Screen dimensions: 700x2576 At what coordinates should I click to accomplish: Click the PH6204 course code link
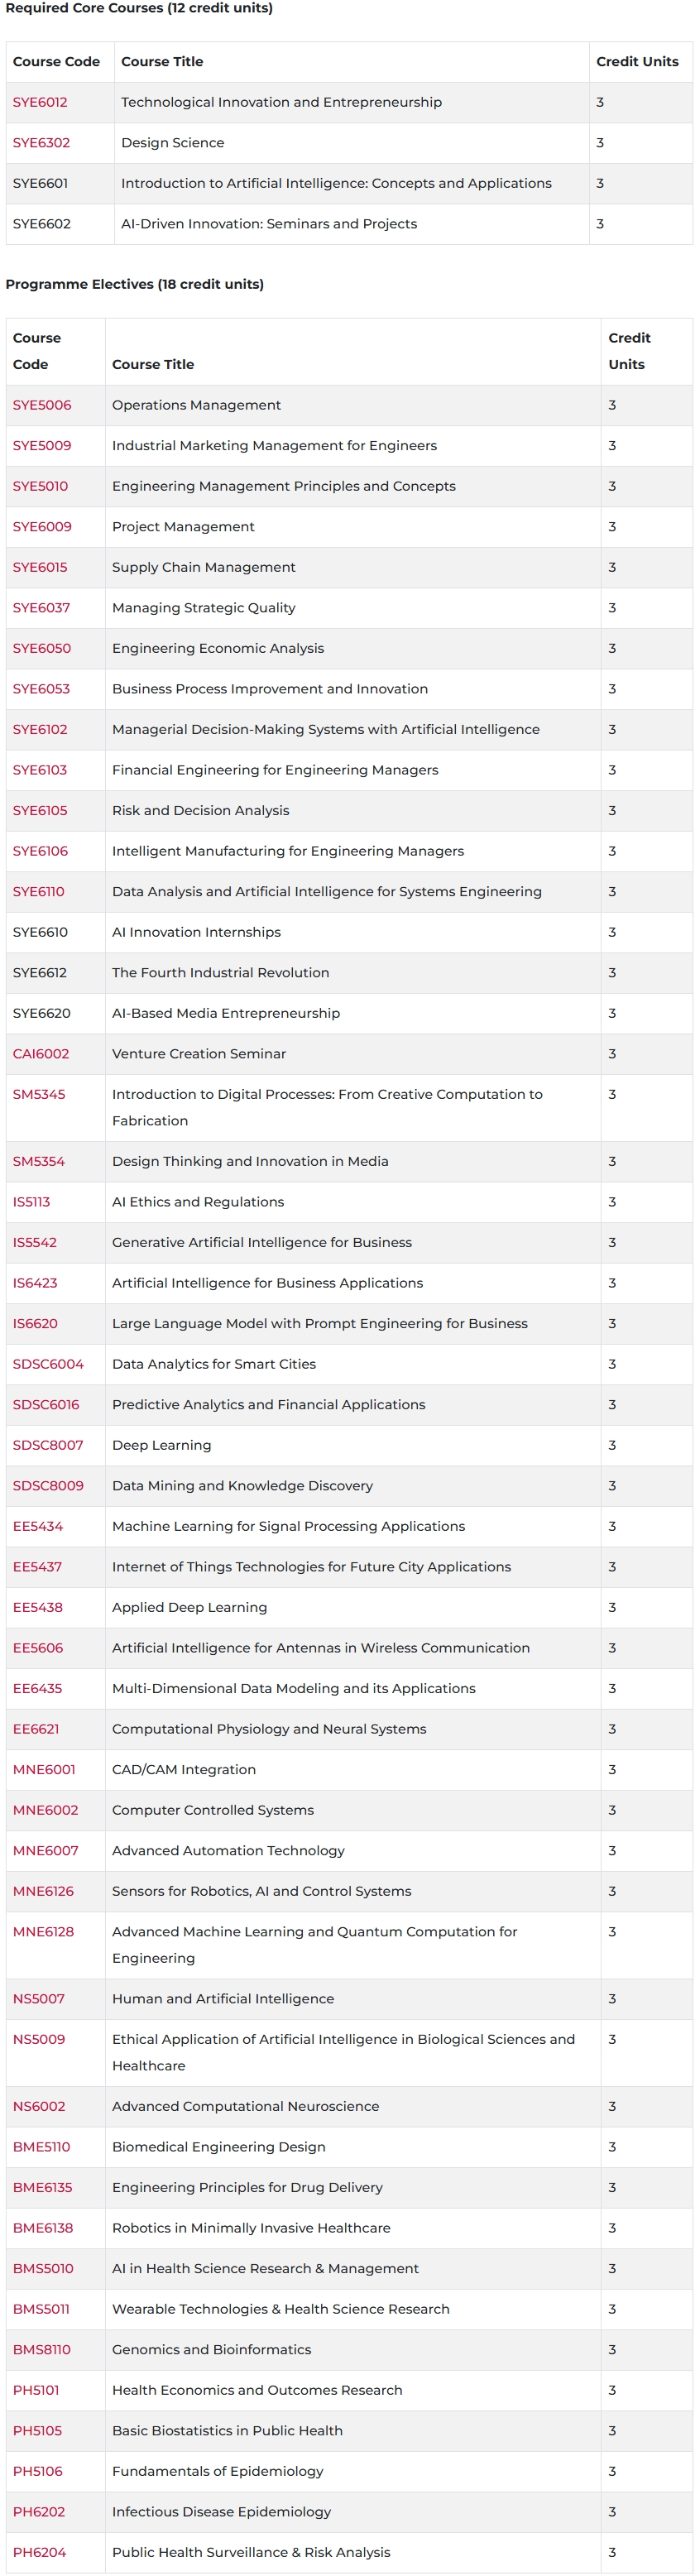[x=39, y=2552]
